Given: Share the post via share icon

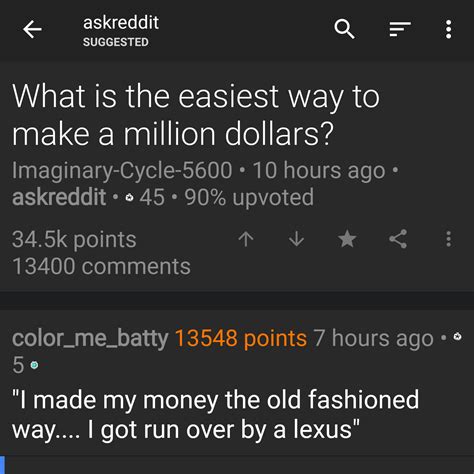Looking at the screenshot, I should click(x=398, y=239).
